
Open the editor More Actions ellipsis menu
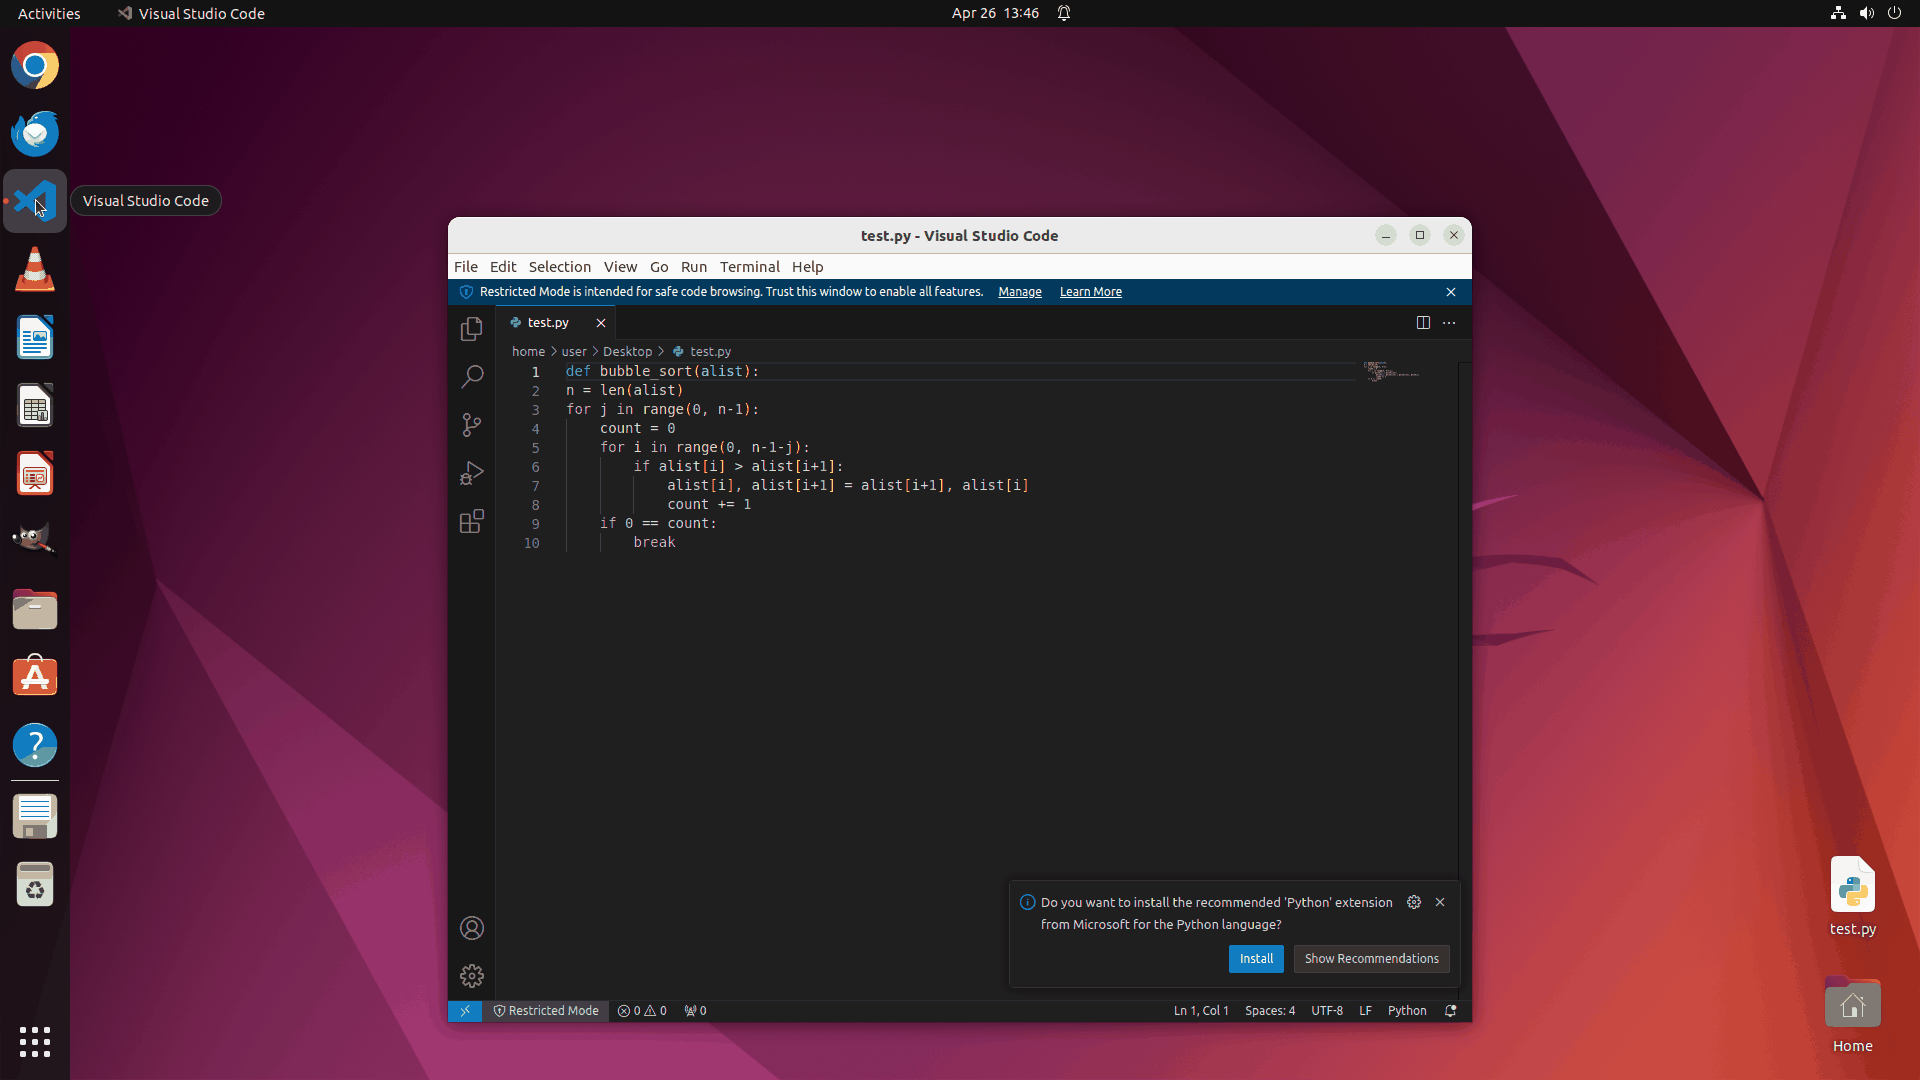1449,322
